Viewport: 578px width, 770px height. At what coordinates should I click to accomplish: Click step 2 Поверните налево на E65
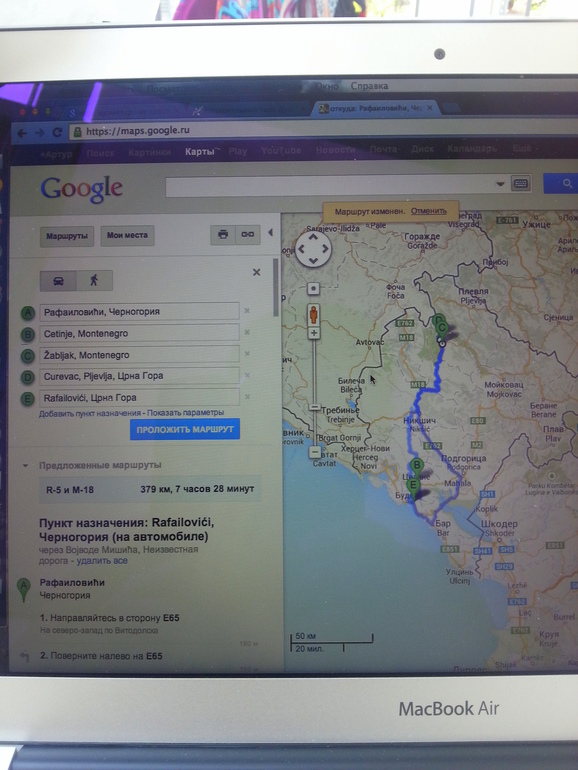pos(101,656)
